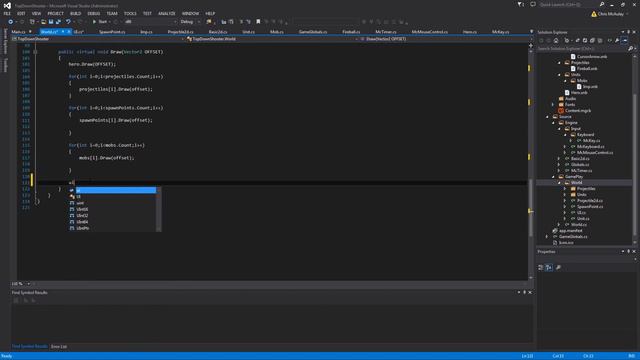The width and height of the screenshot is (640, 360).
Task: Click the Start debugging button
Action: pos(100,22)
